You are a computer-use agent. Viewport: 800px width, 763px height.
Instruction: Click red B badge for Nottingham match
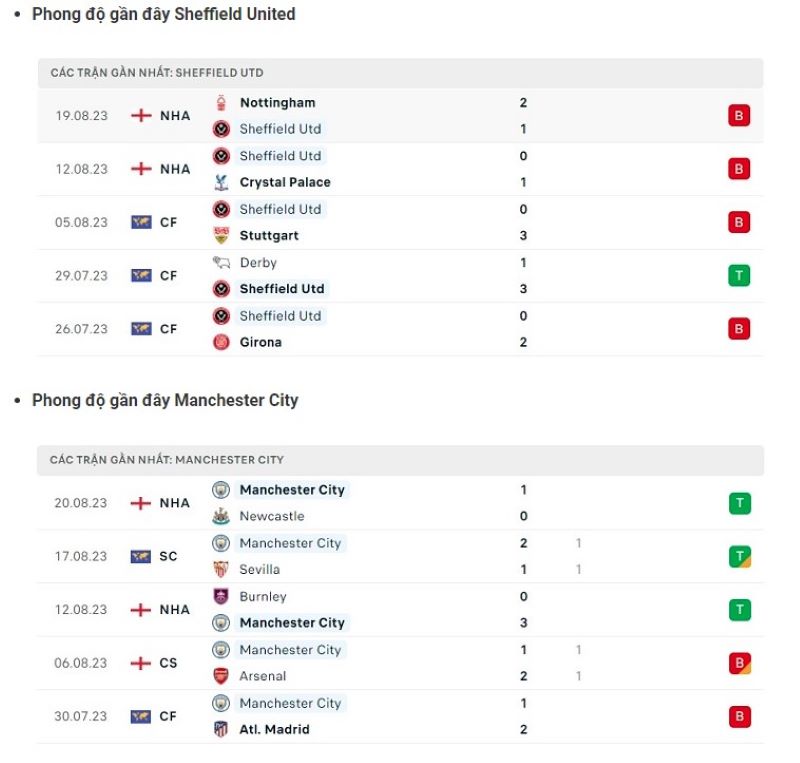(x=739, y=115)
